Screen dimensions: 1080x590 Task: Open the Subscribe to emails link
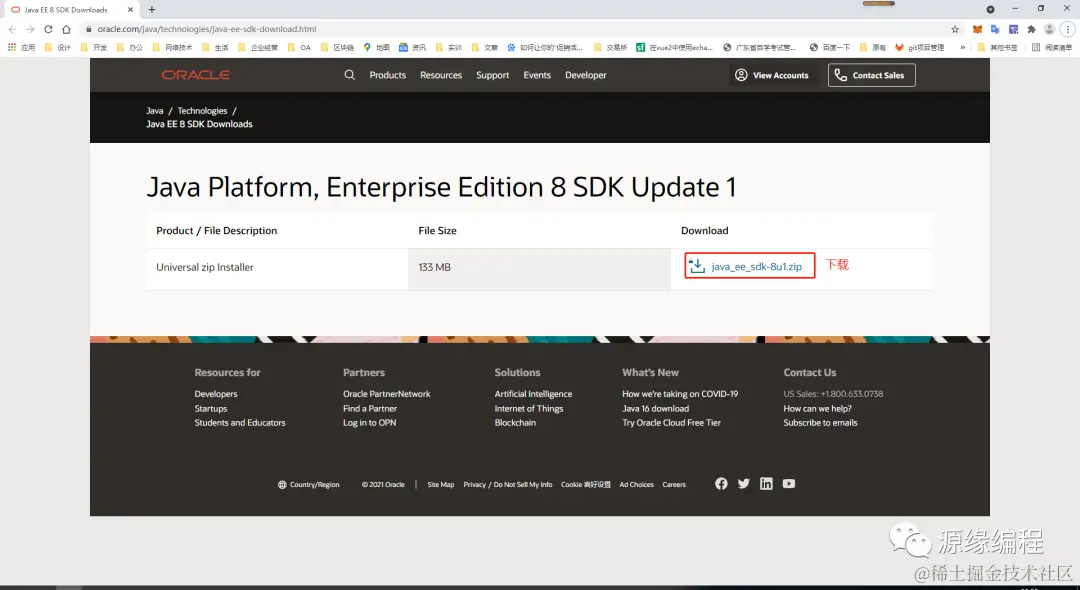[820, 423]
